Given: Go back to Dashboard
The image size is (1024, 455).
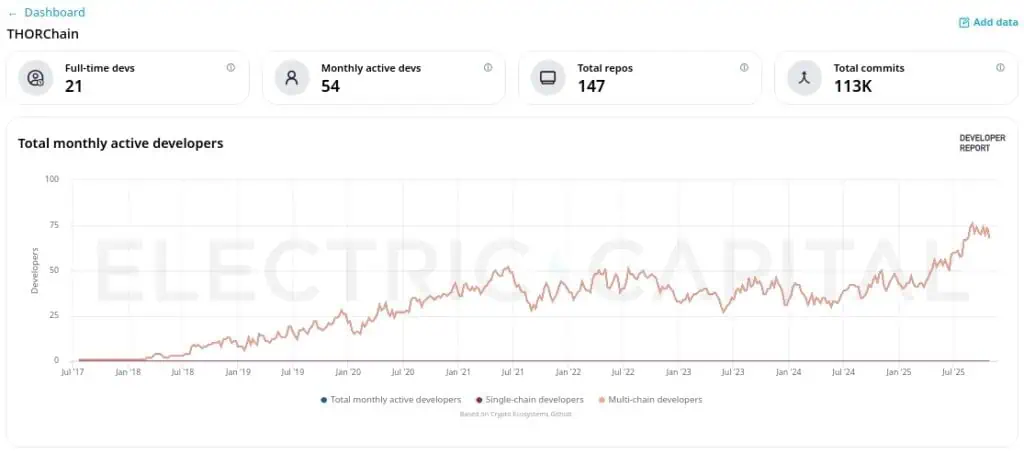Looking at the screenshot, I should tap(46, 13).
